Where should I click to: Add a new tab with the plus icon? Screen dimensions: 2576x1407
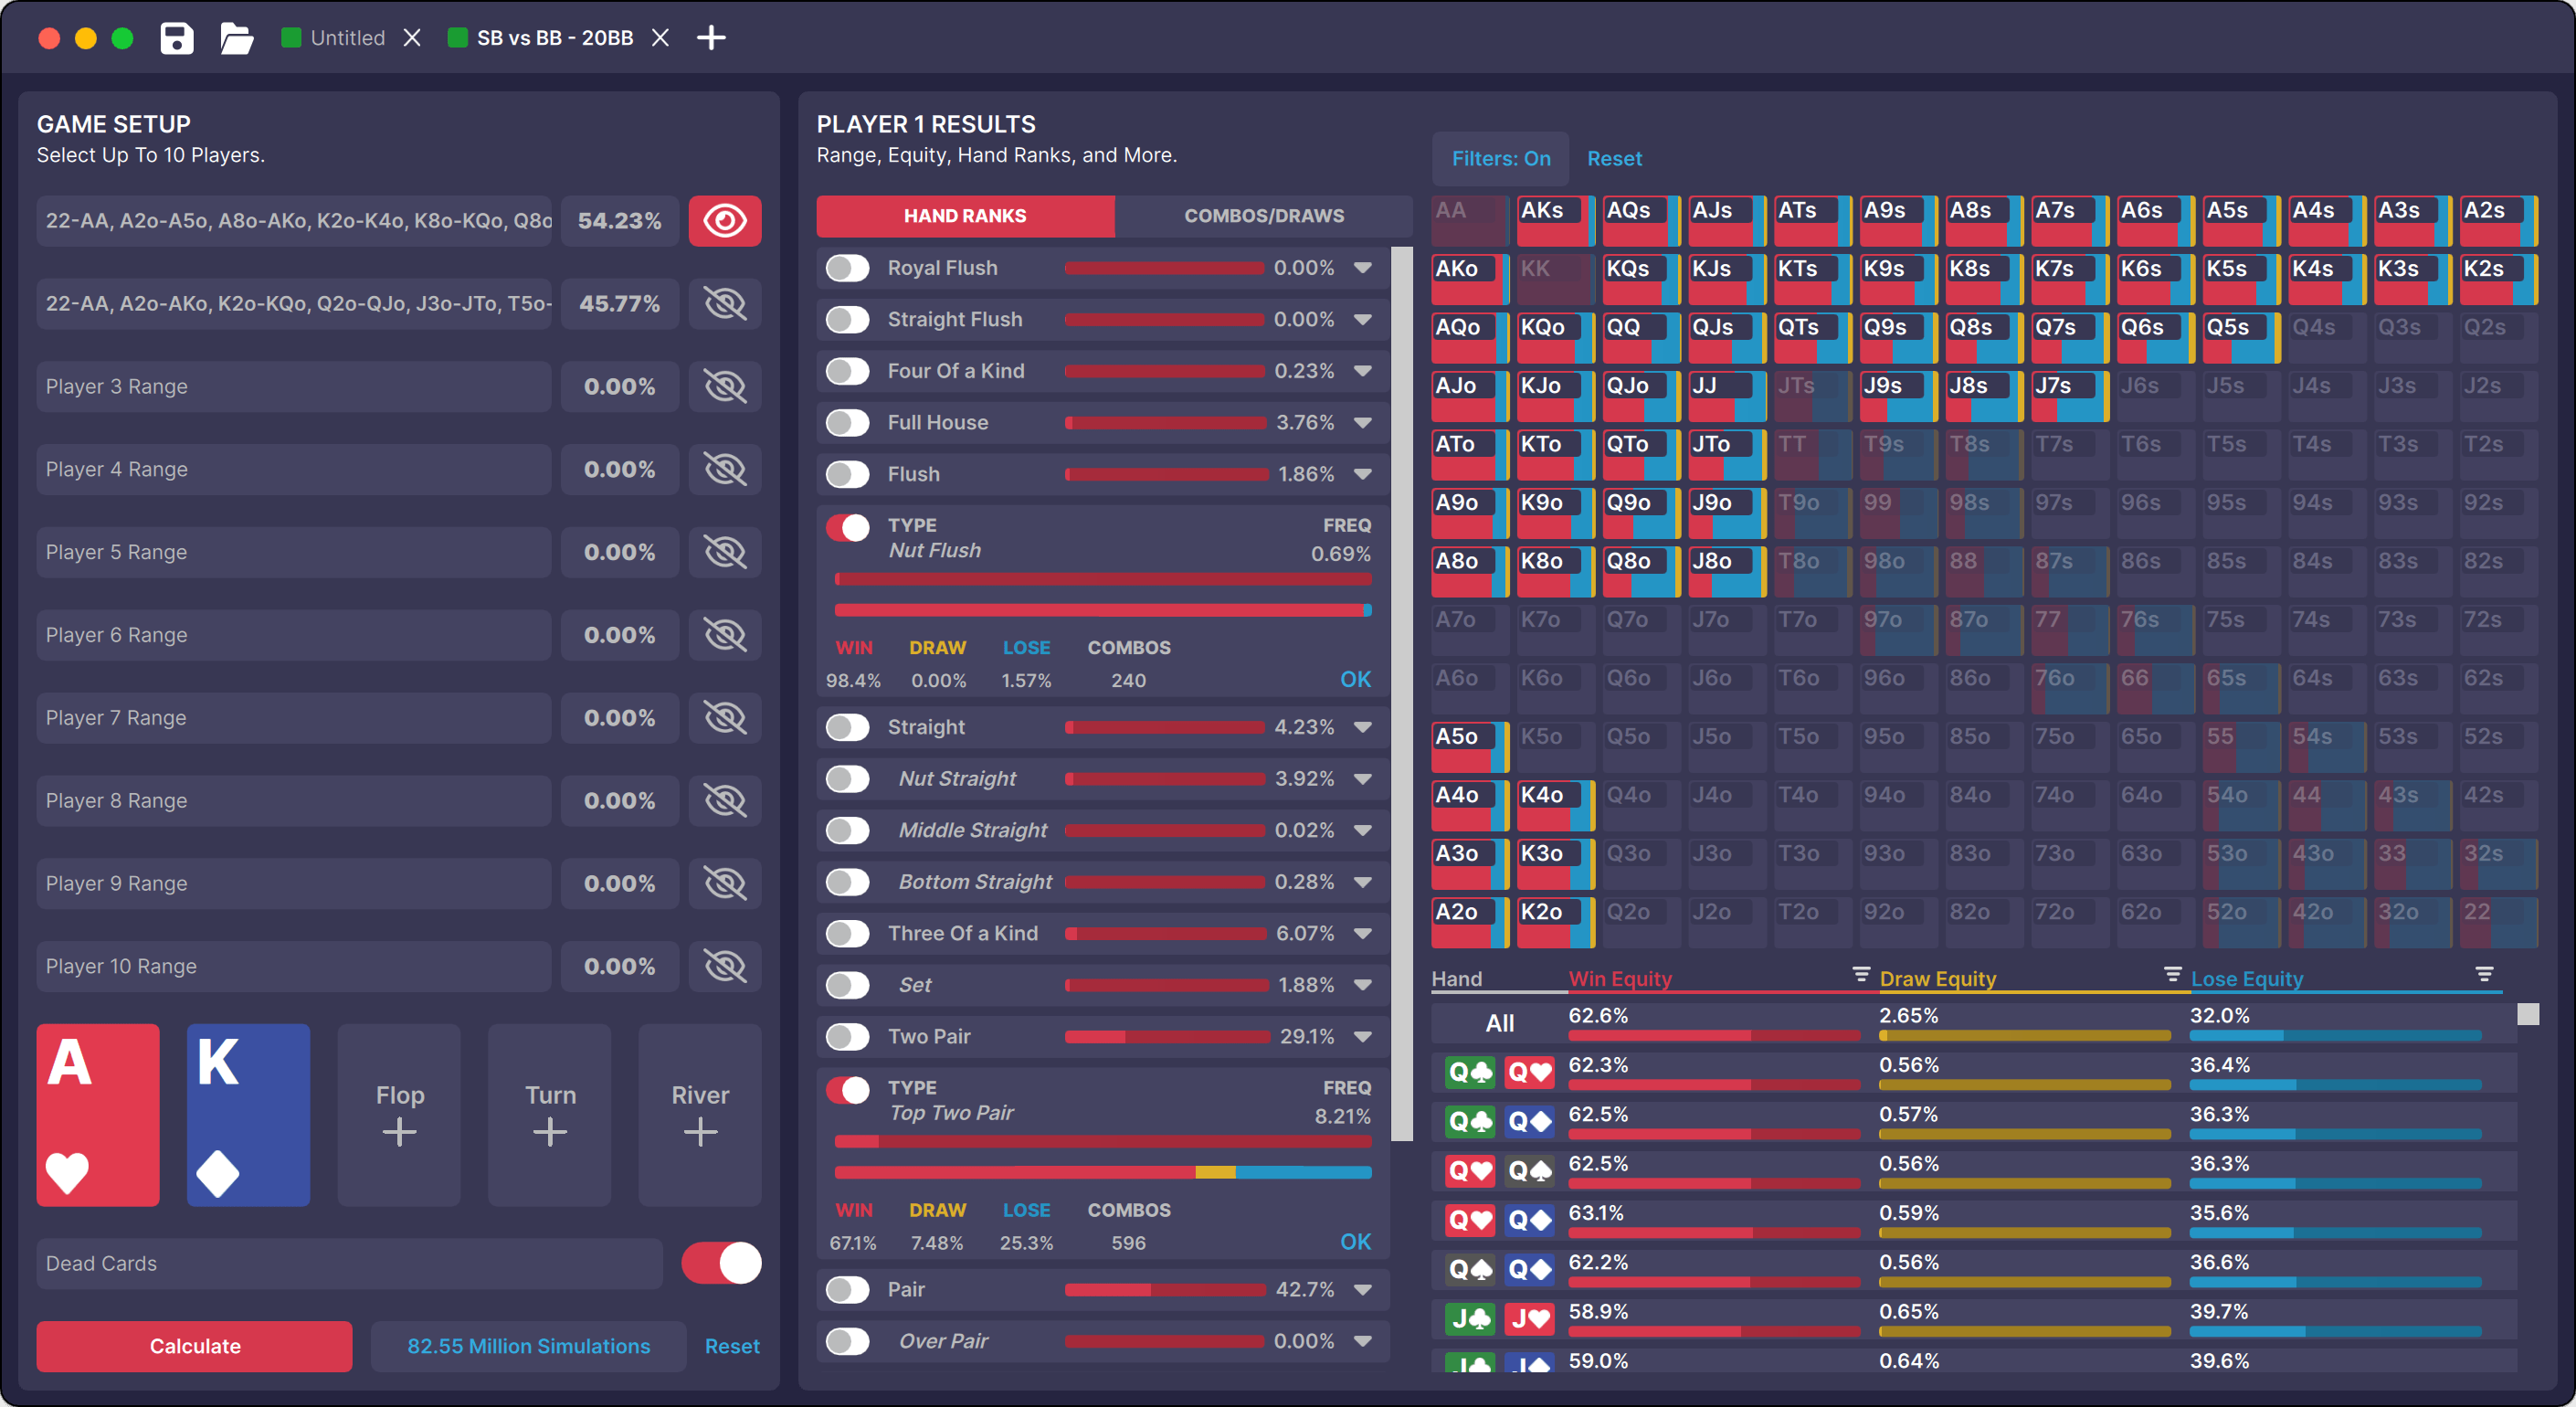[711, 38]
